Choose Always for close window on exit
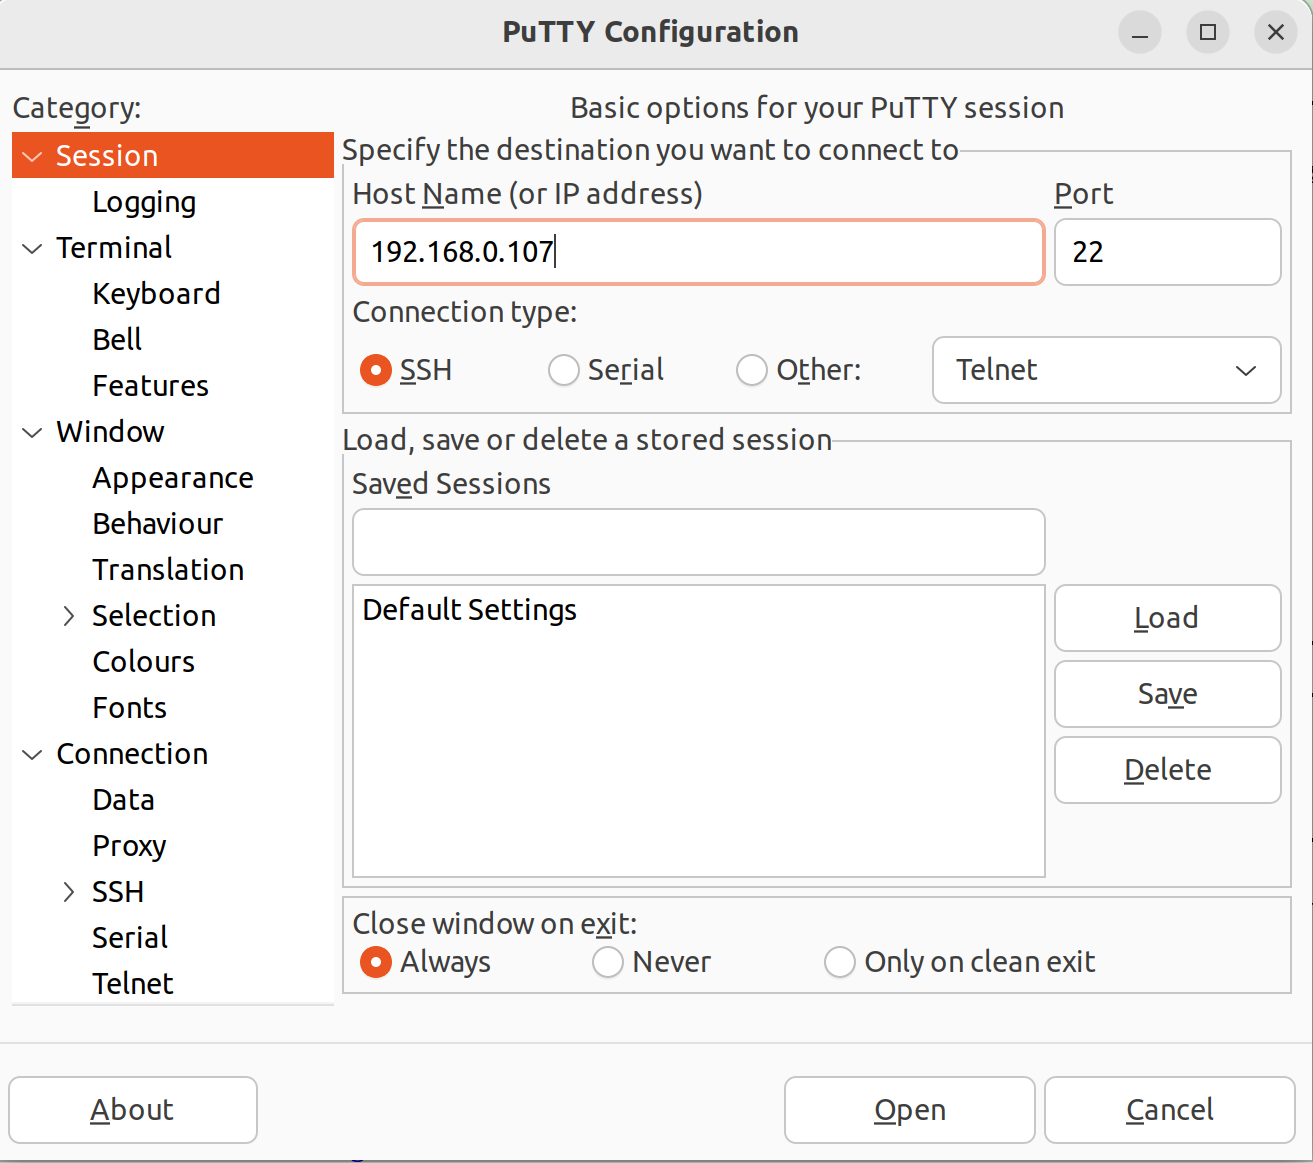This screenshot has width=1313, height=1163. coord(376,962)
